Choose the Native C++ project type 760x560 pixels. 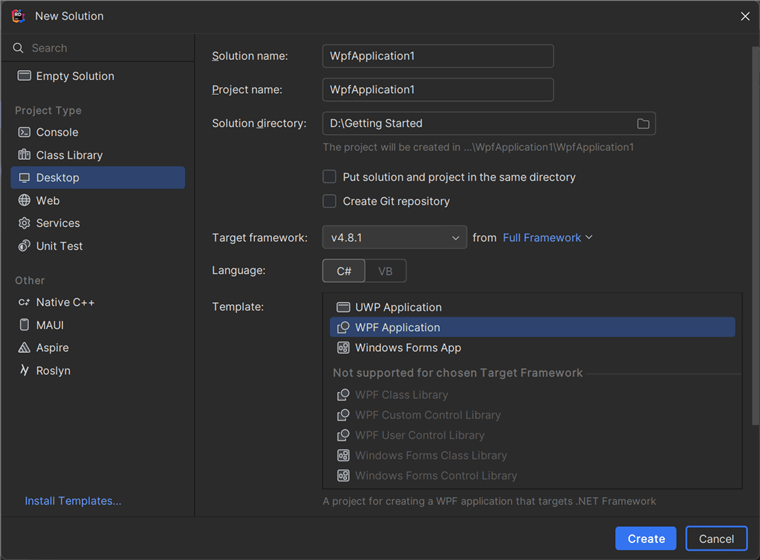click(x=65, y=302)
